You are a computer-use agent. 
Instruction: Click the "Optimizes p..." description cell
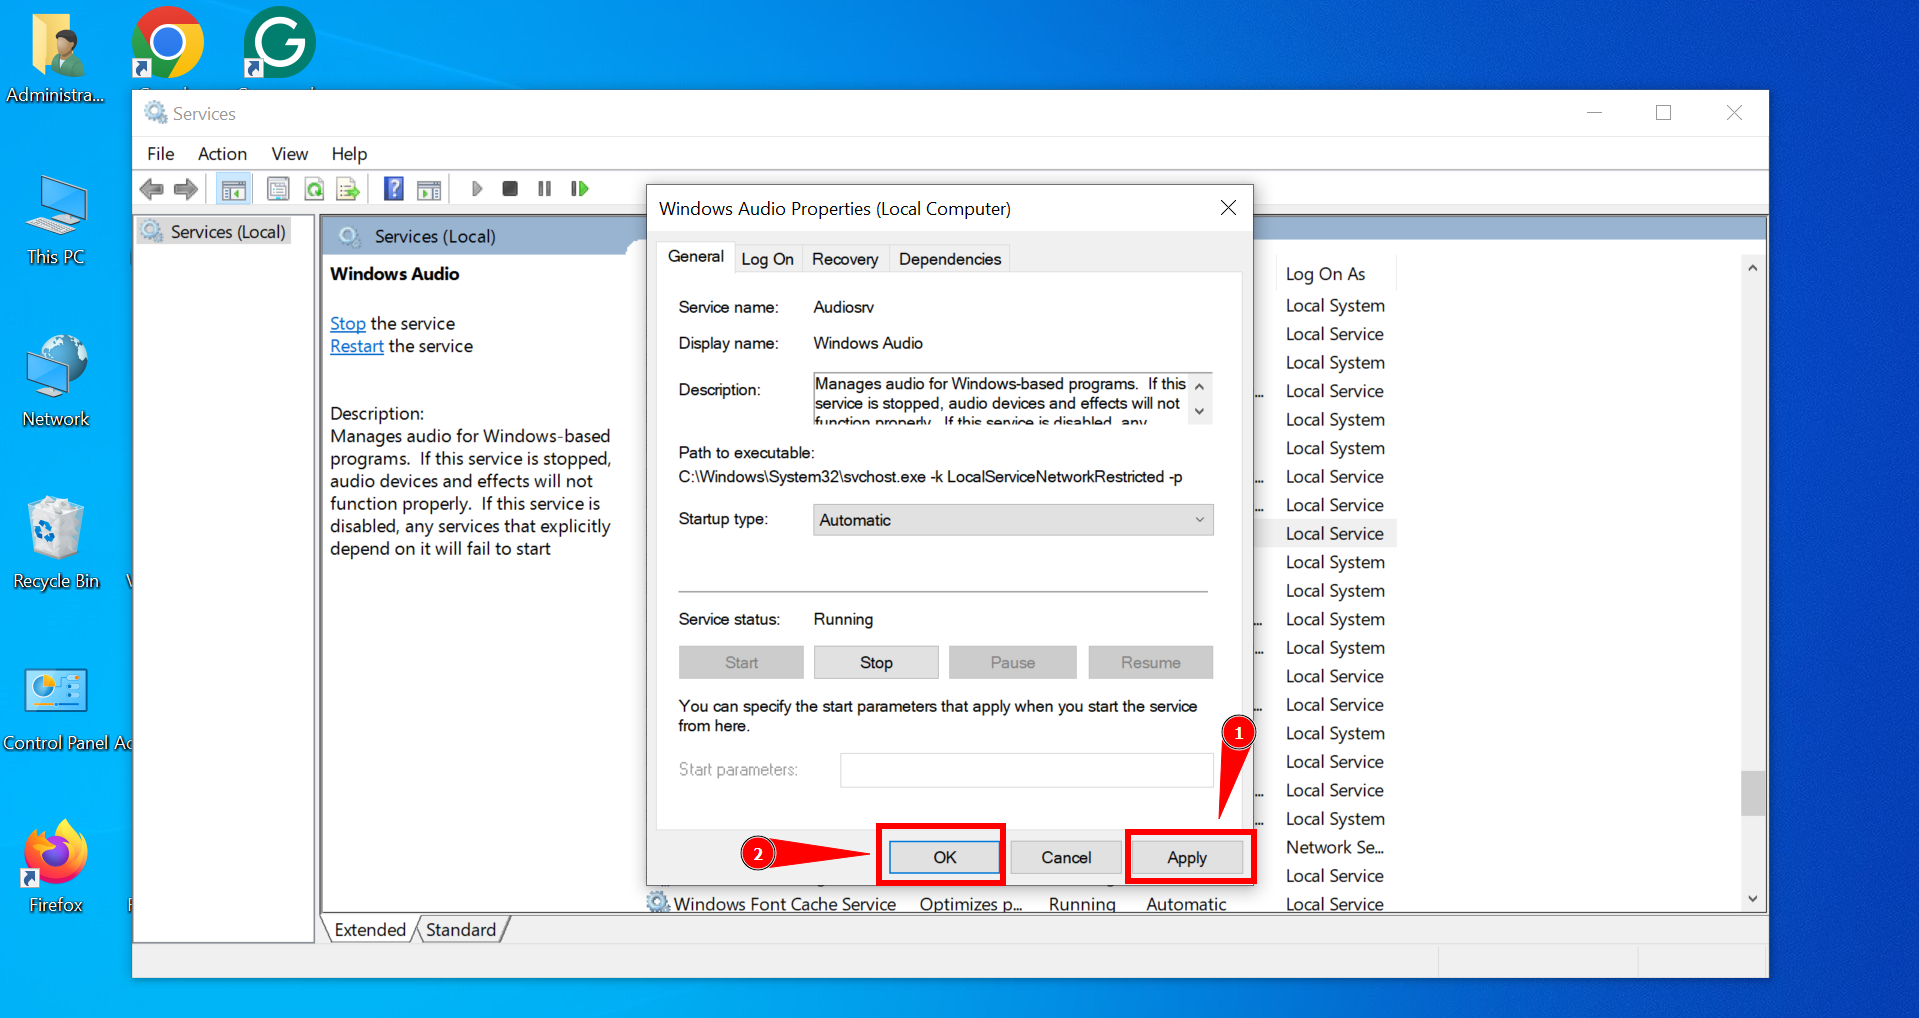click(970, 904)
